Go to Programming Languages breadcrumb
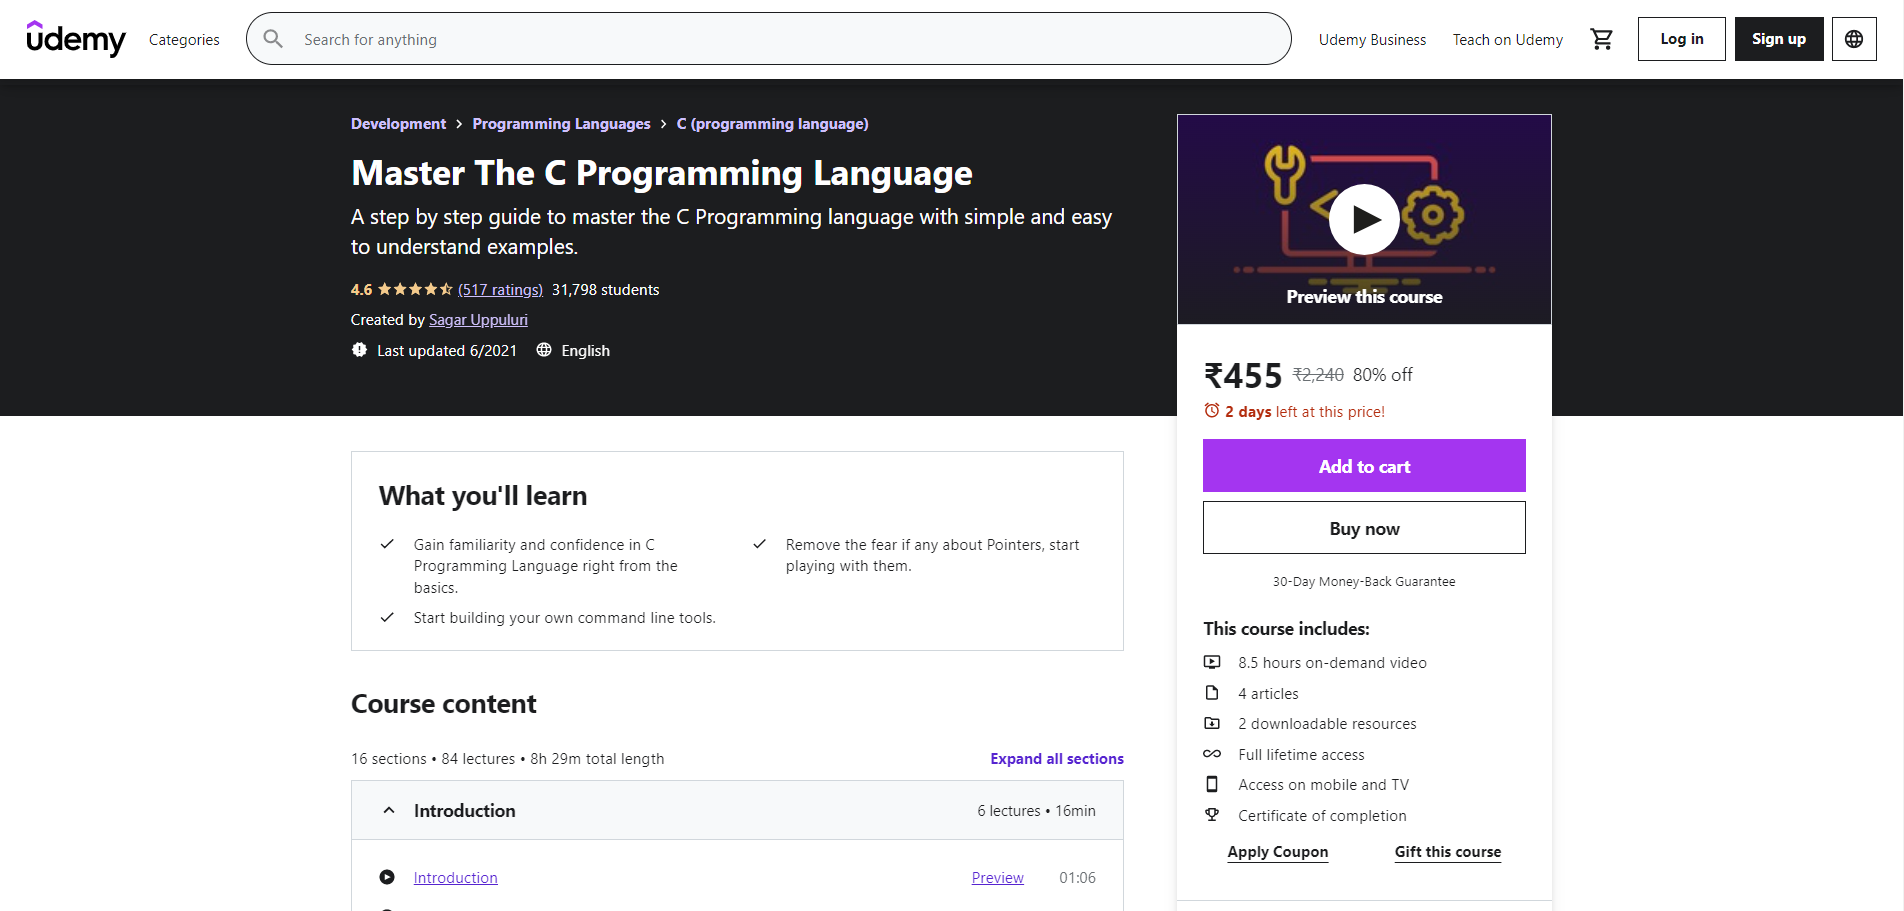1904x911 pixels. click(x=561, y=124)
